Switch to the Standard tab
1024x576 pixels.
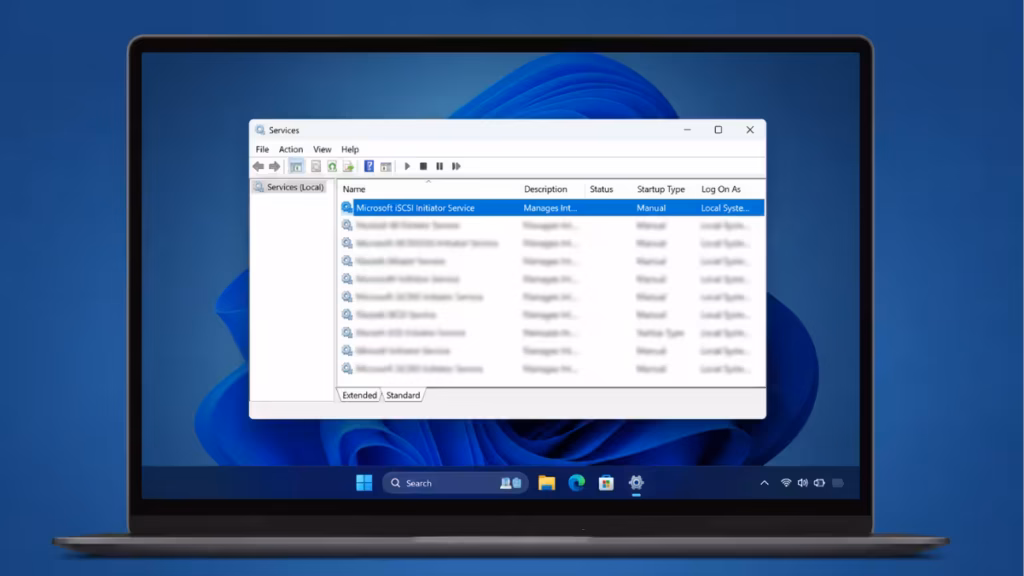403,395
